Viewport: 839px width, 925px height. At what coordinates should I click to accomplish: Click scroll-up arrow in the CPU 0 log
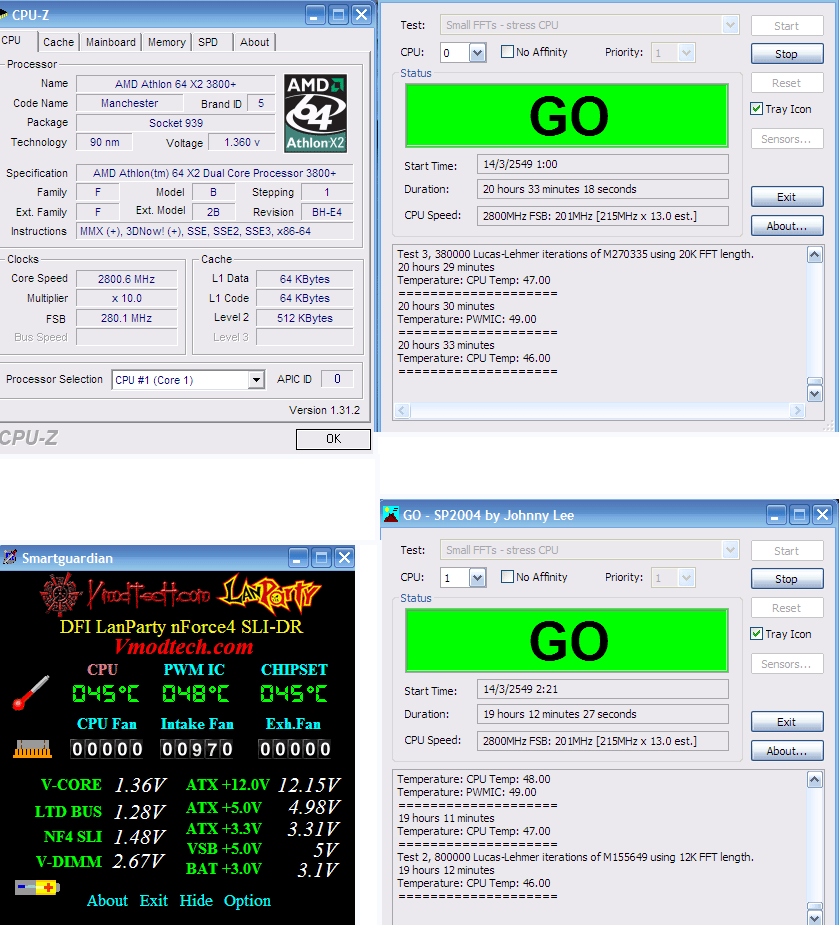(x=815, y=255)
